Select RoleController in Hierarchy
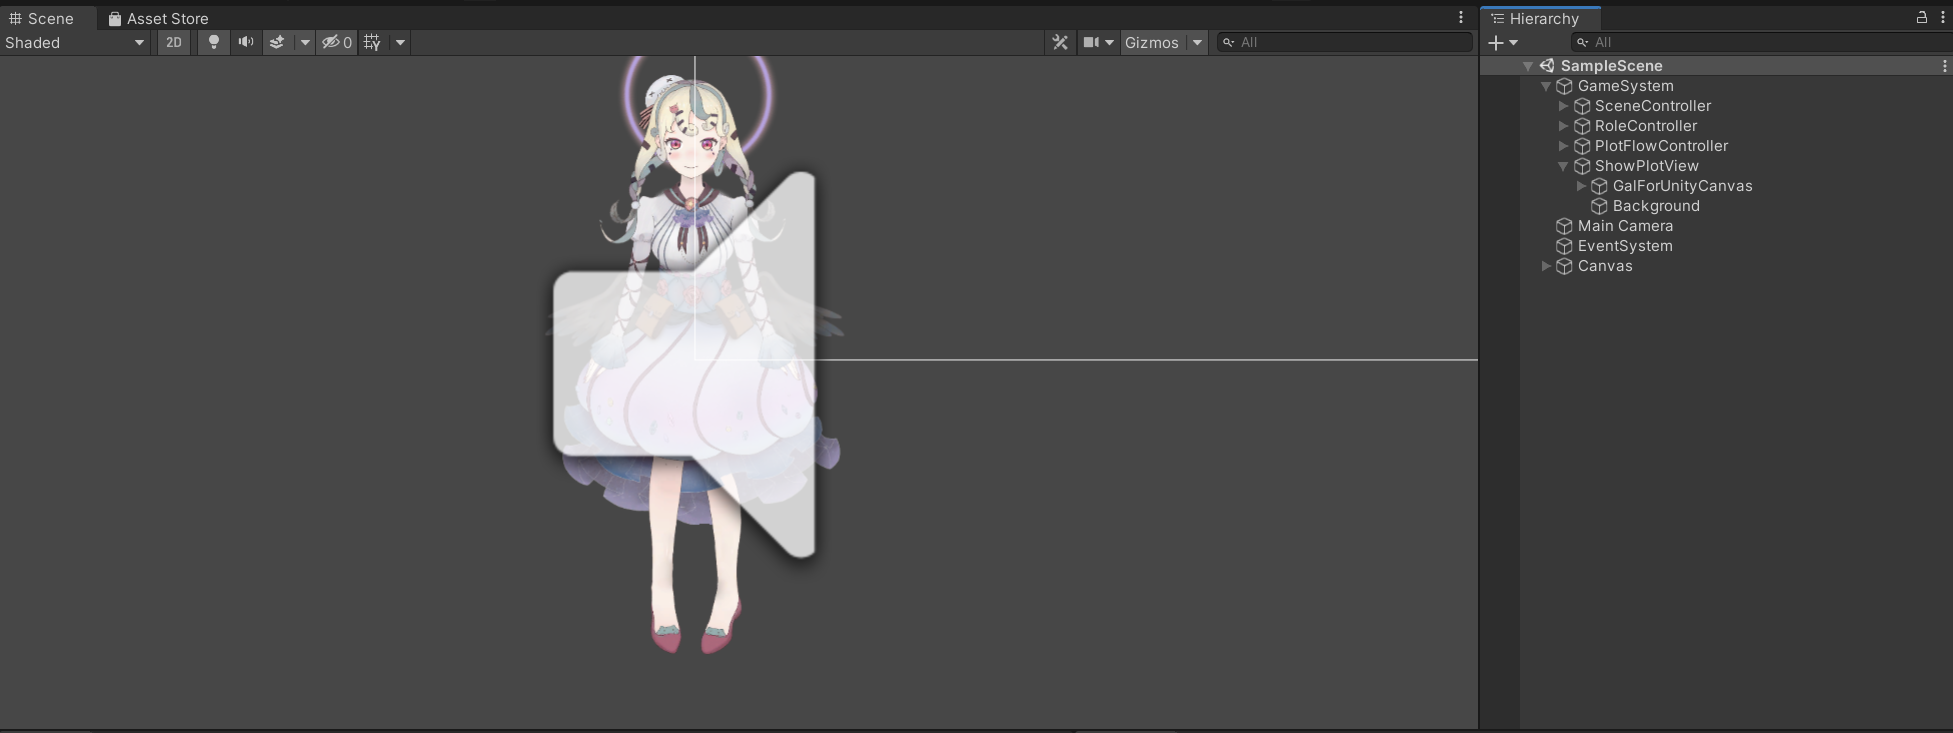 tap(1645, 126)
